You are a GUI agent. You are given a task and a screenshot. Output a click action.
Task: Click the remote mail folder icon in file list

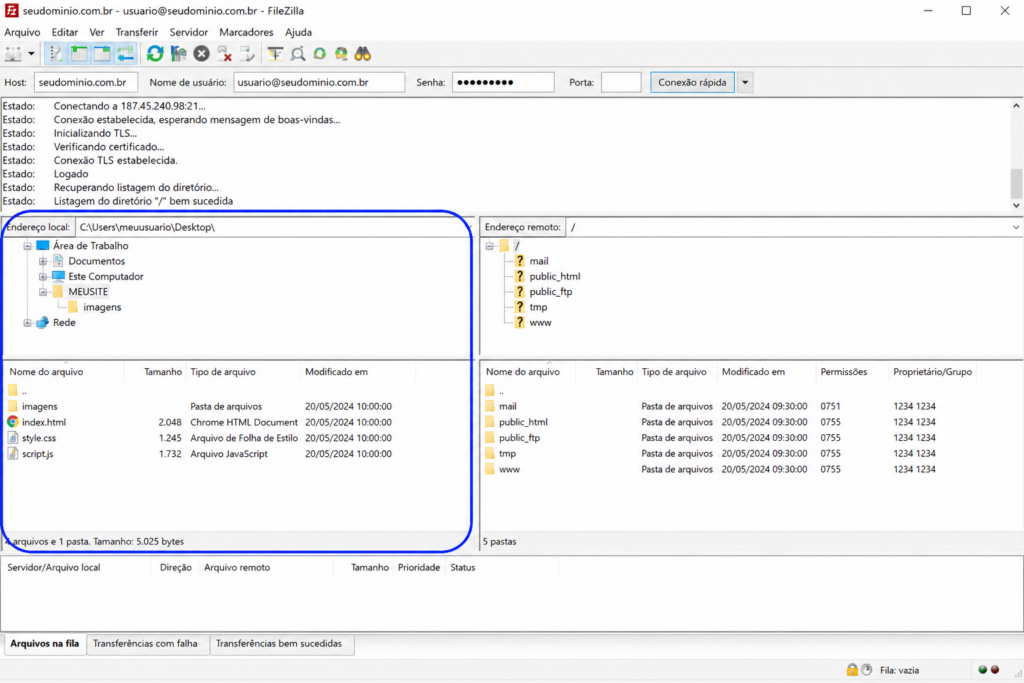click(490, 406)
